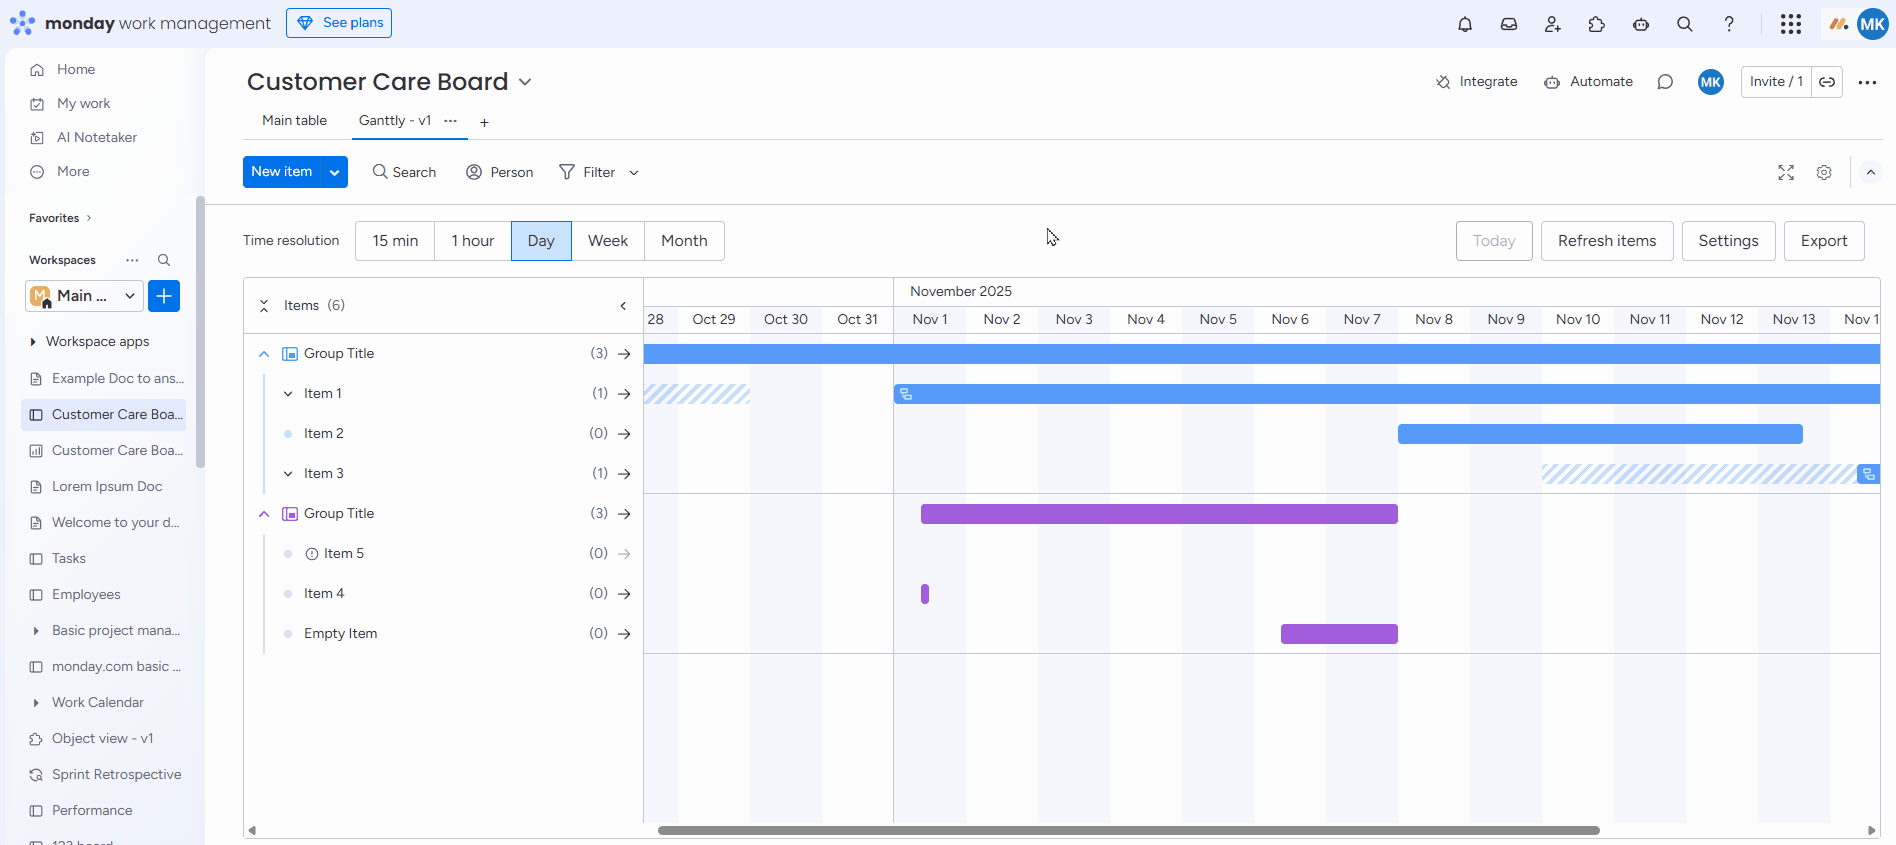Click the Invite / 1 button
The image size is (1896, 845).
point(1776,82)
